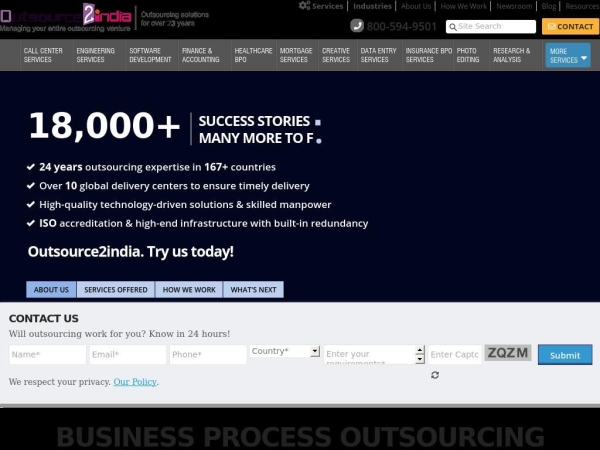Click the ZQZM captcha image
Image resolution: width=600 pixels, height=450 pixels.
point(508,352)
